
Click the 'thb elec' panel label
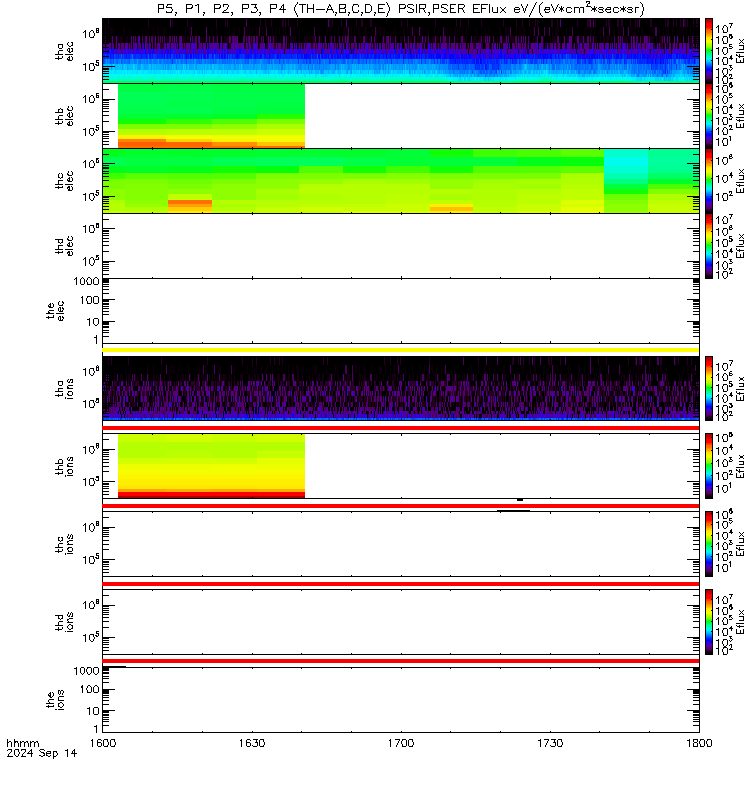coord(64,116)
